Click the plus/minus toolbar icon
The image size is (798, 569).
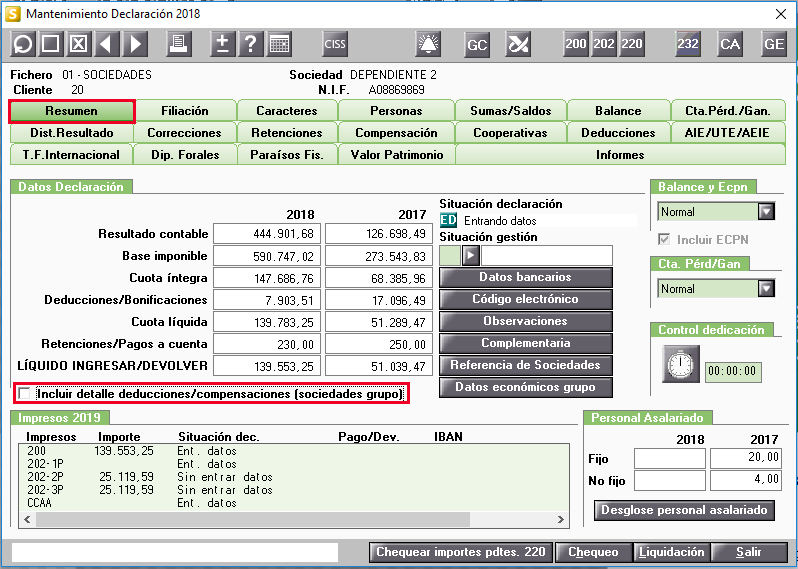point(222,44)
